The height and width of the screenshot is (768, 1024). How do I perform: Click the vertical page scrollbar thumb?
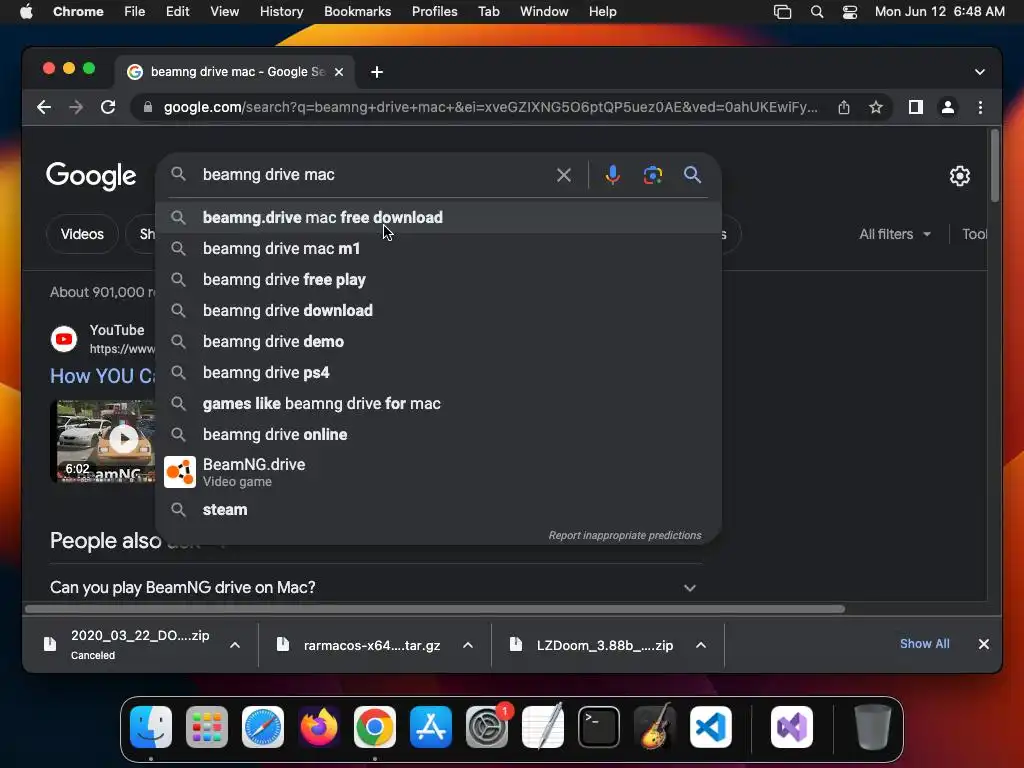[995, 166]
